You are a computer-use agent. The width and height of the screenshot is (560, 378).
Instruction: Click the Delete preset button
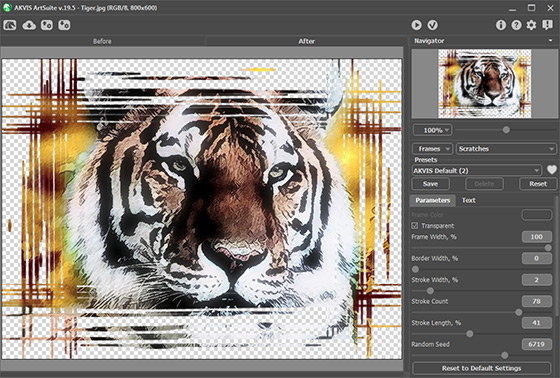click(484, 184)
